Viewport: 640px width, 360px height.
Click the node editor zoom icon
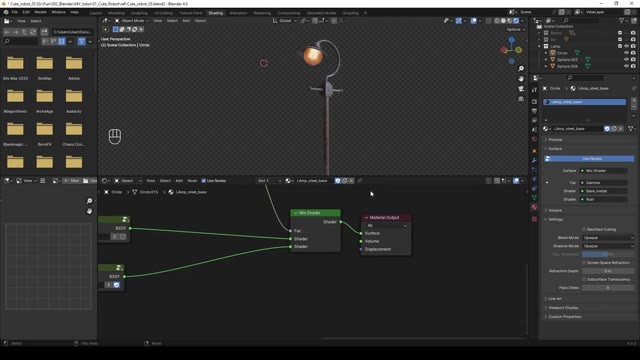(x=89, y=201)
